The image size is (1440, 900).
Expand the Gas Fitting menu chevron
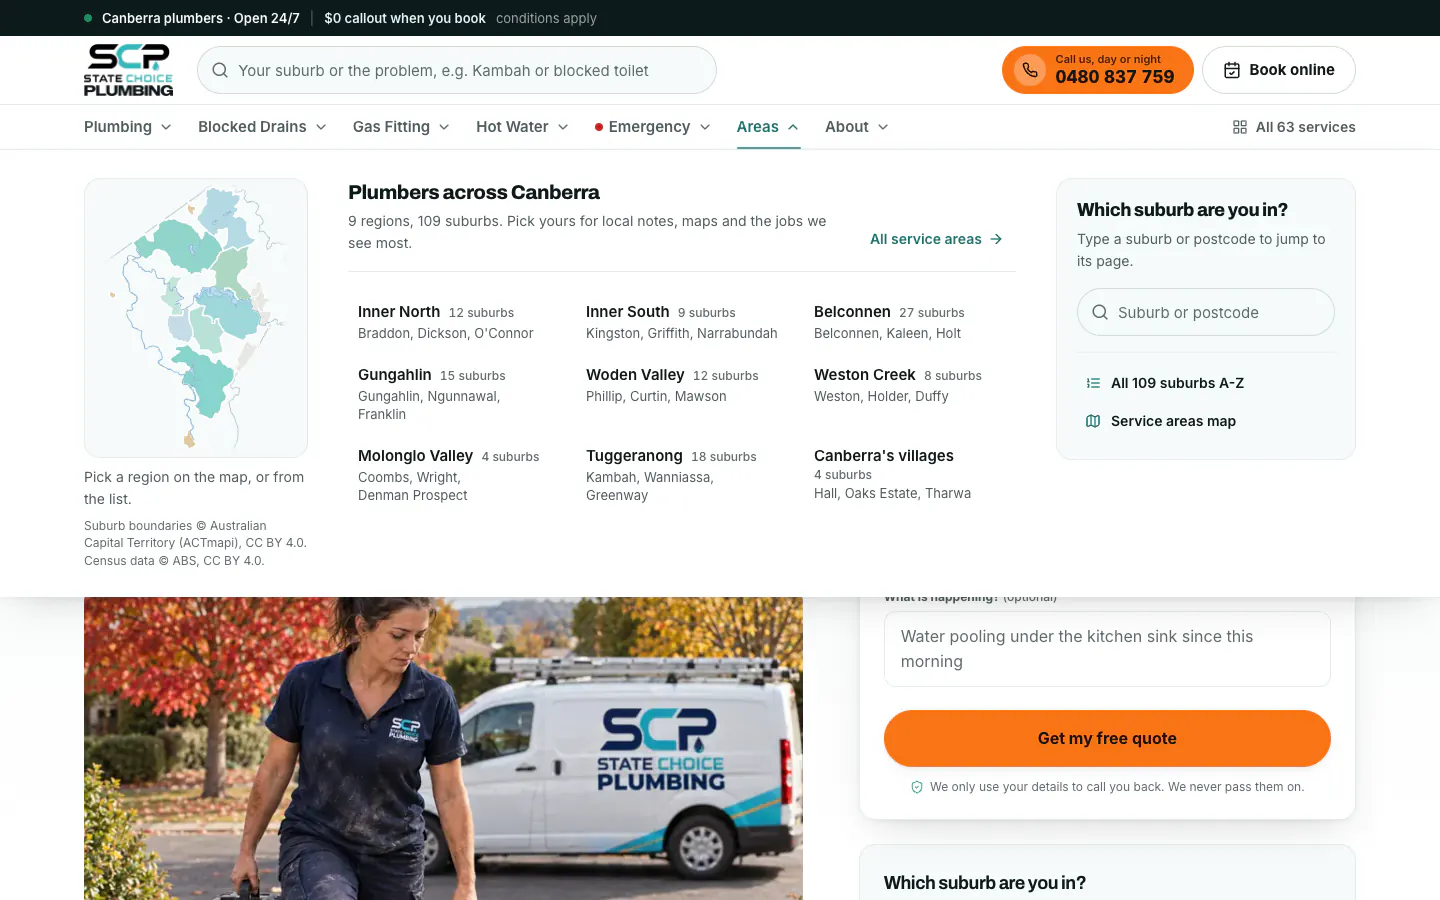(444, 127)
